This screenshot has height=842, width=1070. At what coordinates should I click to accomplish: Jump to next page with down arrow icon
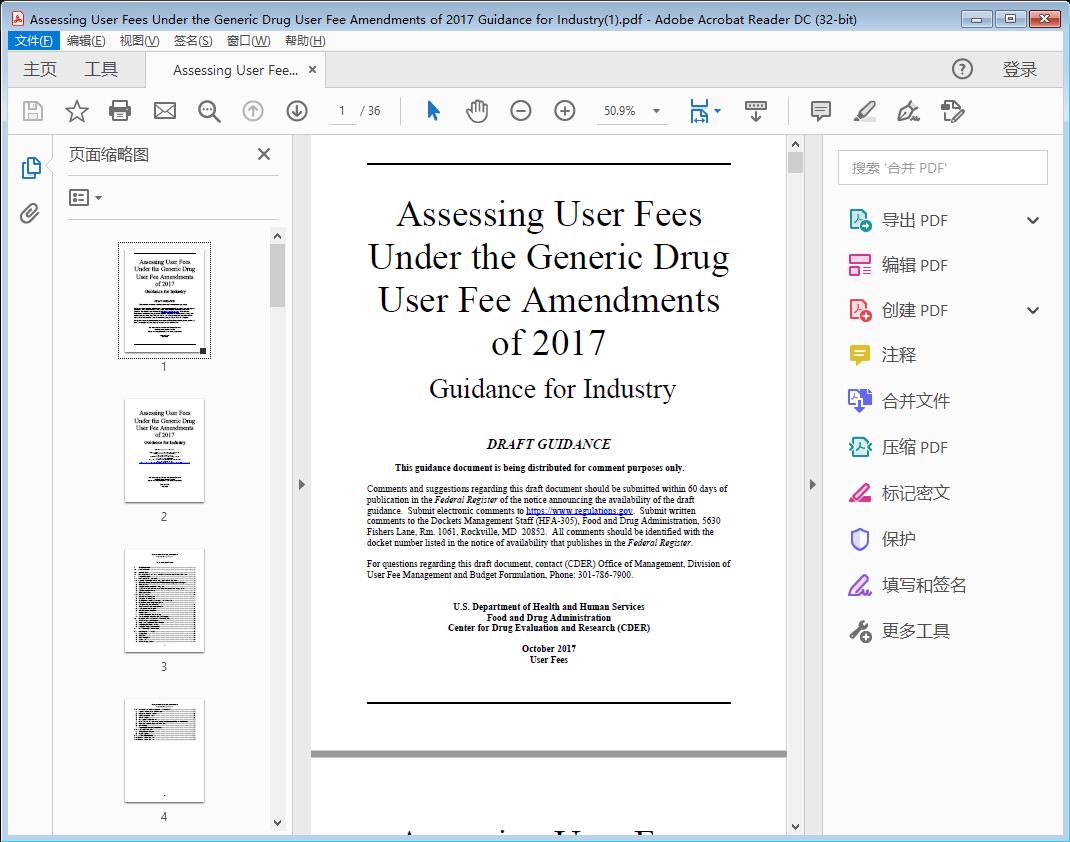297,111
